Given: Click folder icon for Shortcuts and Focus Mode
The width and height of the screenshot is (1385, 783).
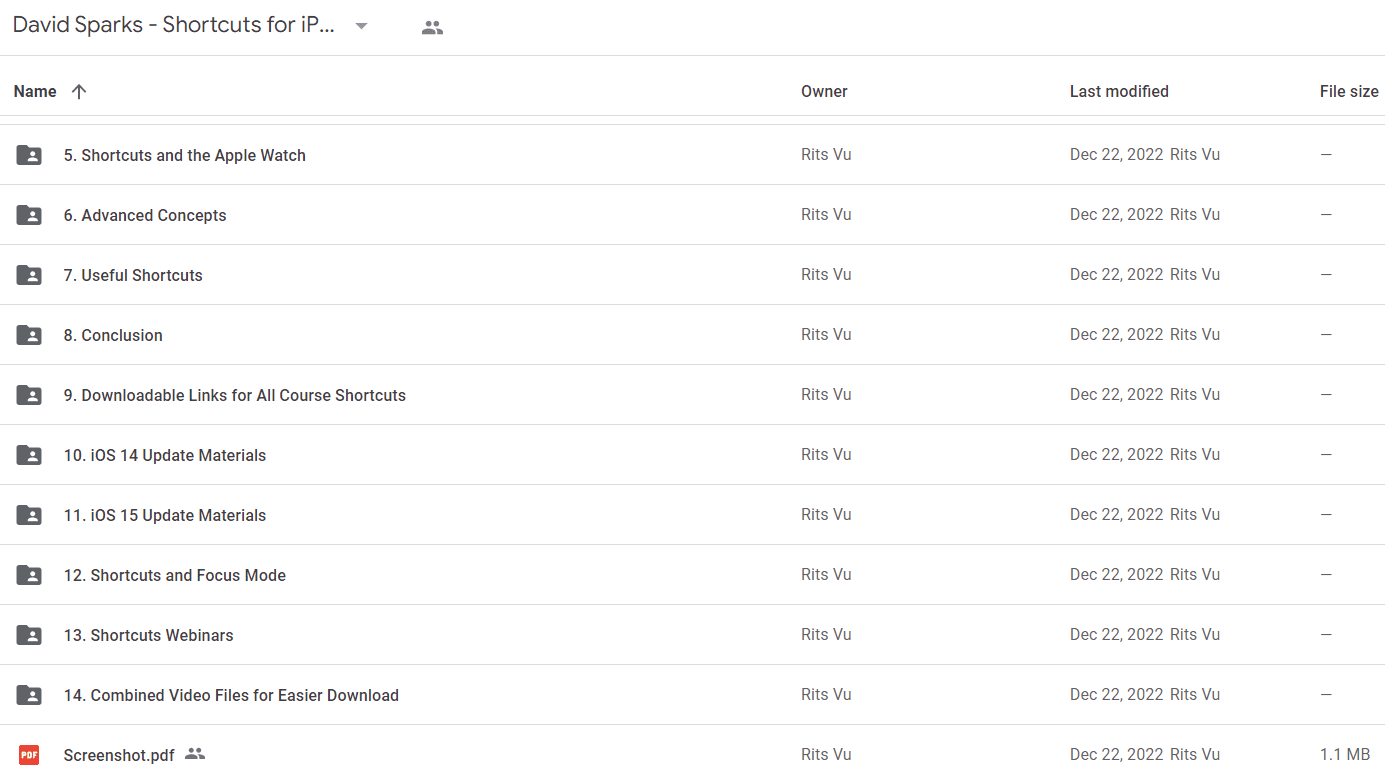Looking at the screenshot, I should (x=29, y=575).
